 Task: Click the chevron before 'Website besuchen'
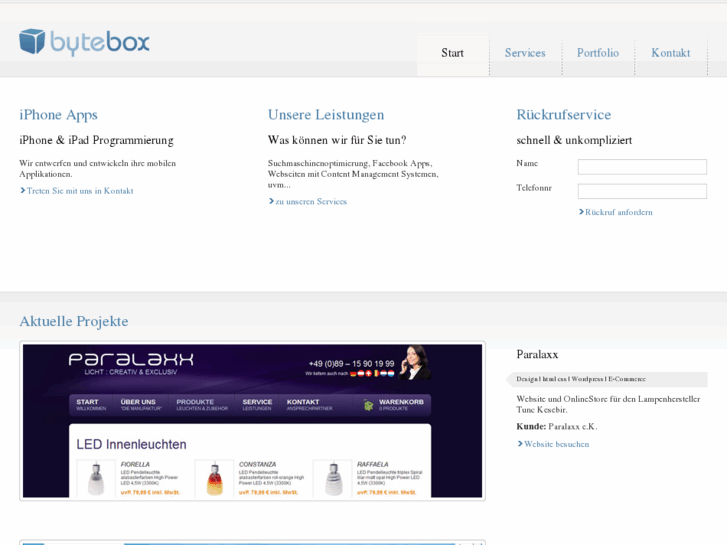tap(520, 444)
